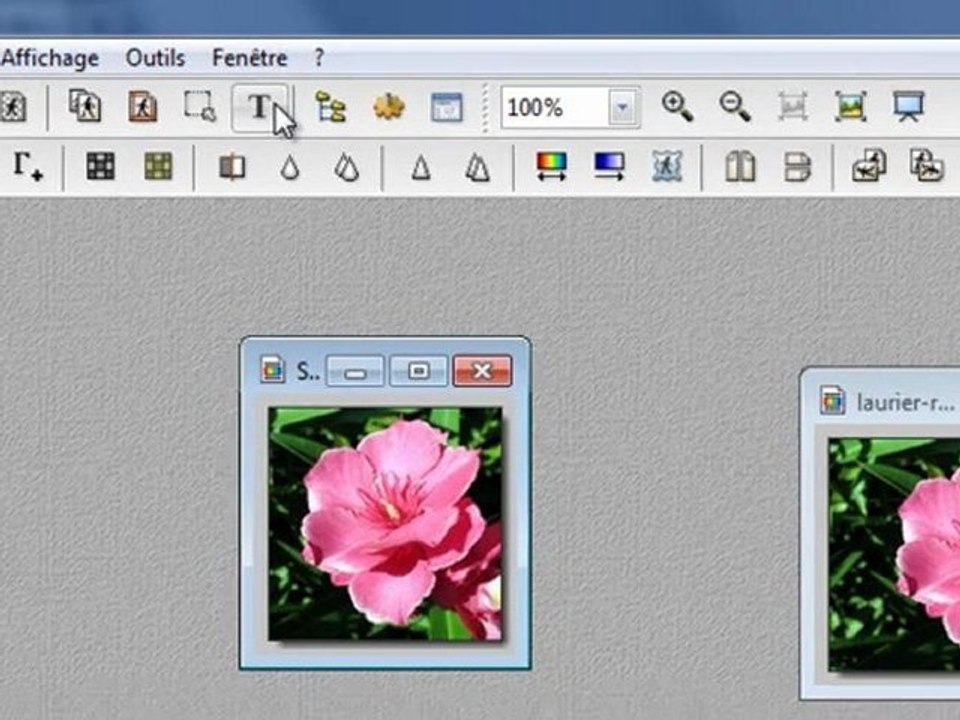
Task: Click the S.. window title text
Action: pos(308,371)
